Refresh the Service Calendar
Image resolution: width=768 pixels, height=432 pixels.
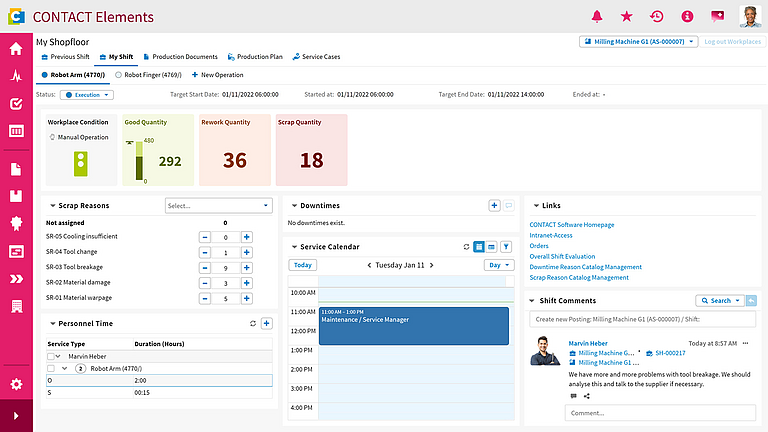(x=466, y=247)
